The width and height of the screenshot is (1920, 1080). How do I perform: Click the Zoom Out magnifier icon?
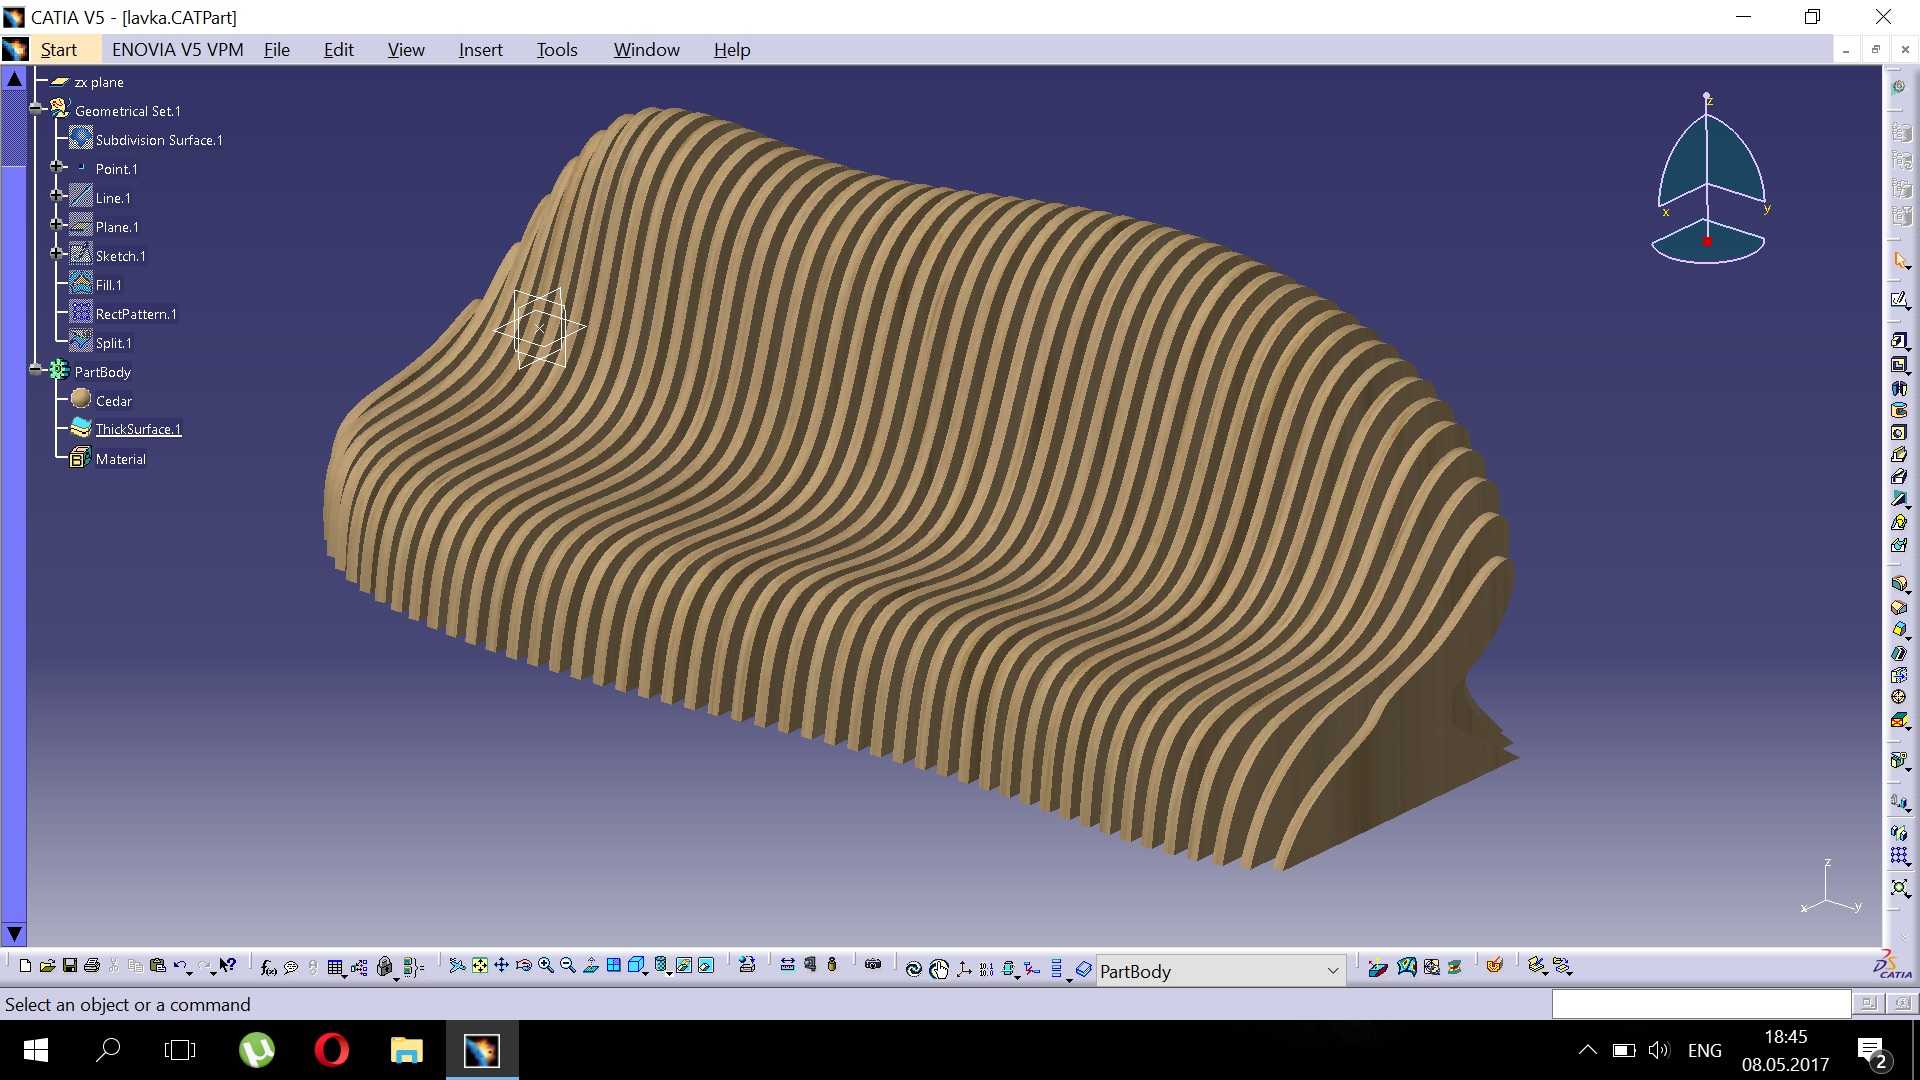pos(568,966)
